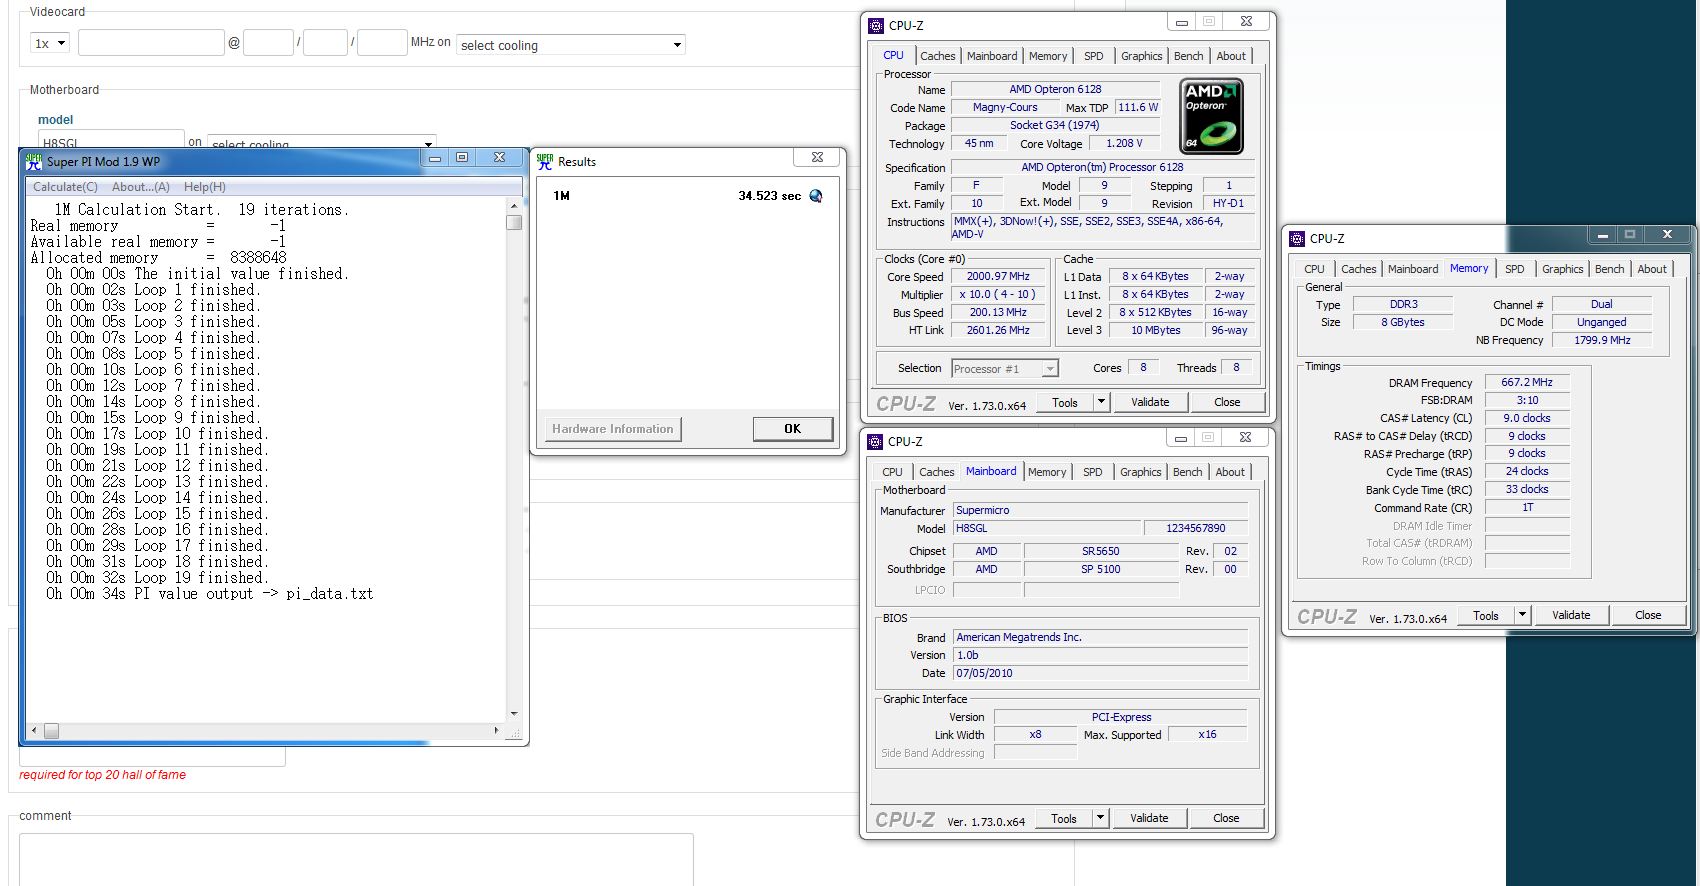Click the Super PI vertical scrollbar thumb
The height and width of the screenshot is (886, 1700).
pyautogui.click(x=514, y=222)
